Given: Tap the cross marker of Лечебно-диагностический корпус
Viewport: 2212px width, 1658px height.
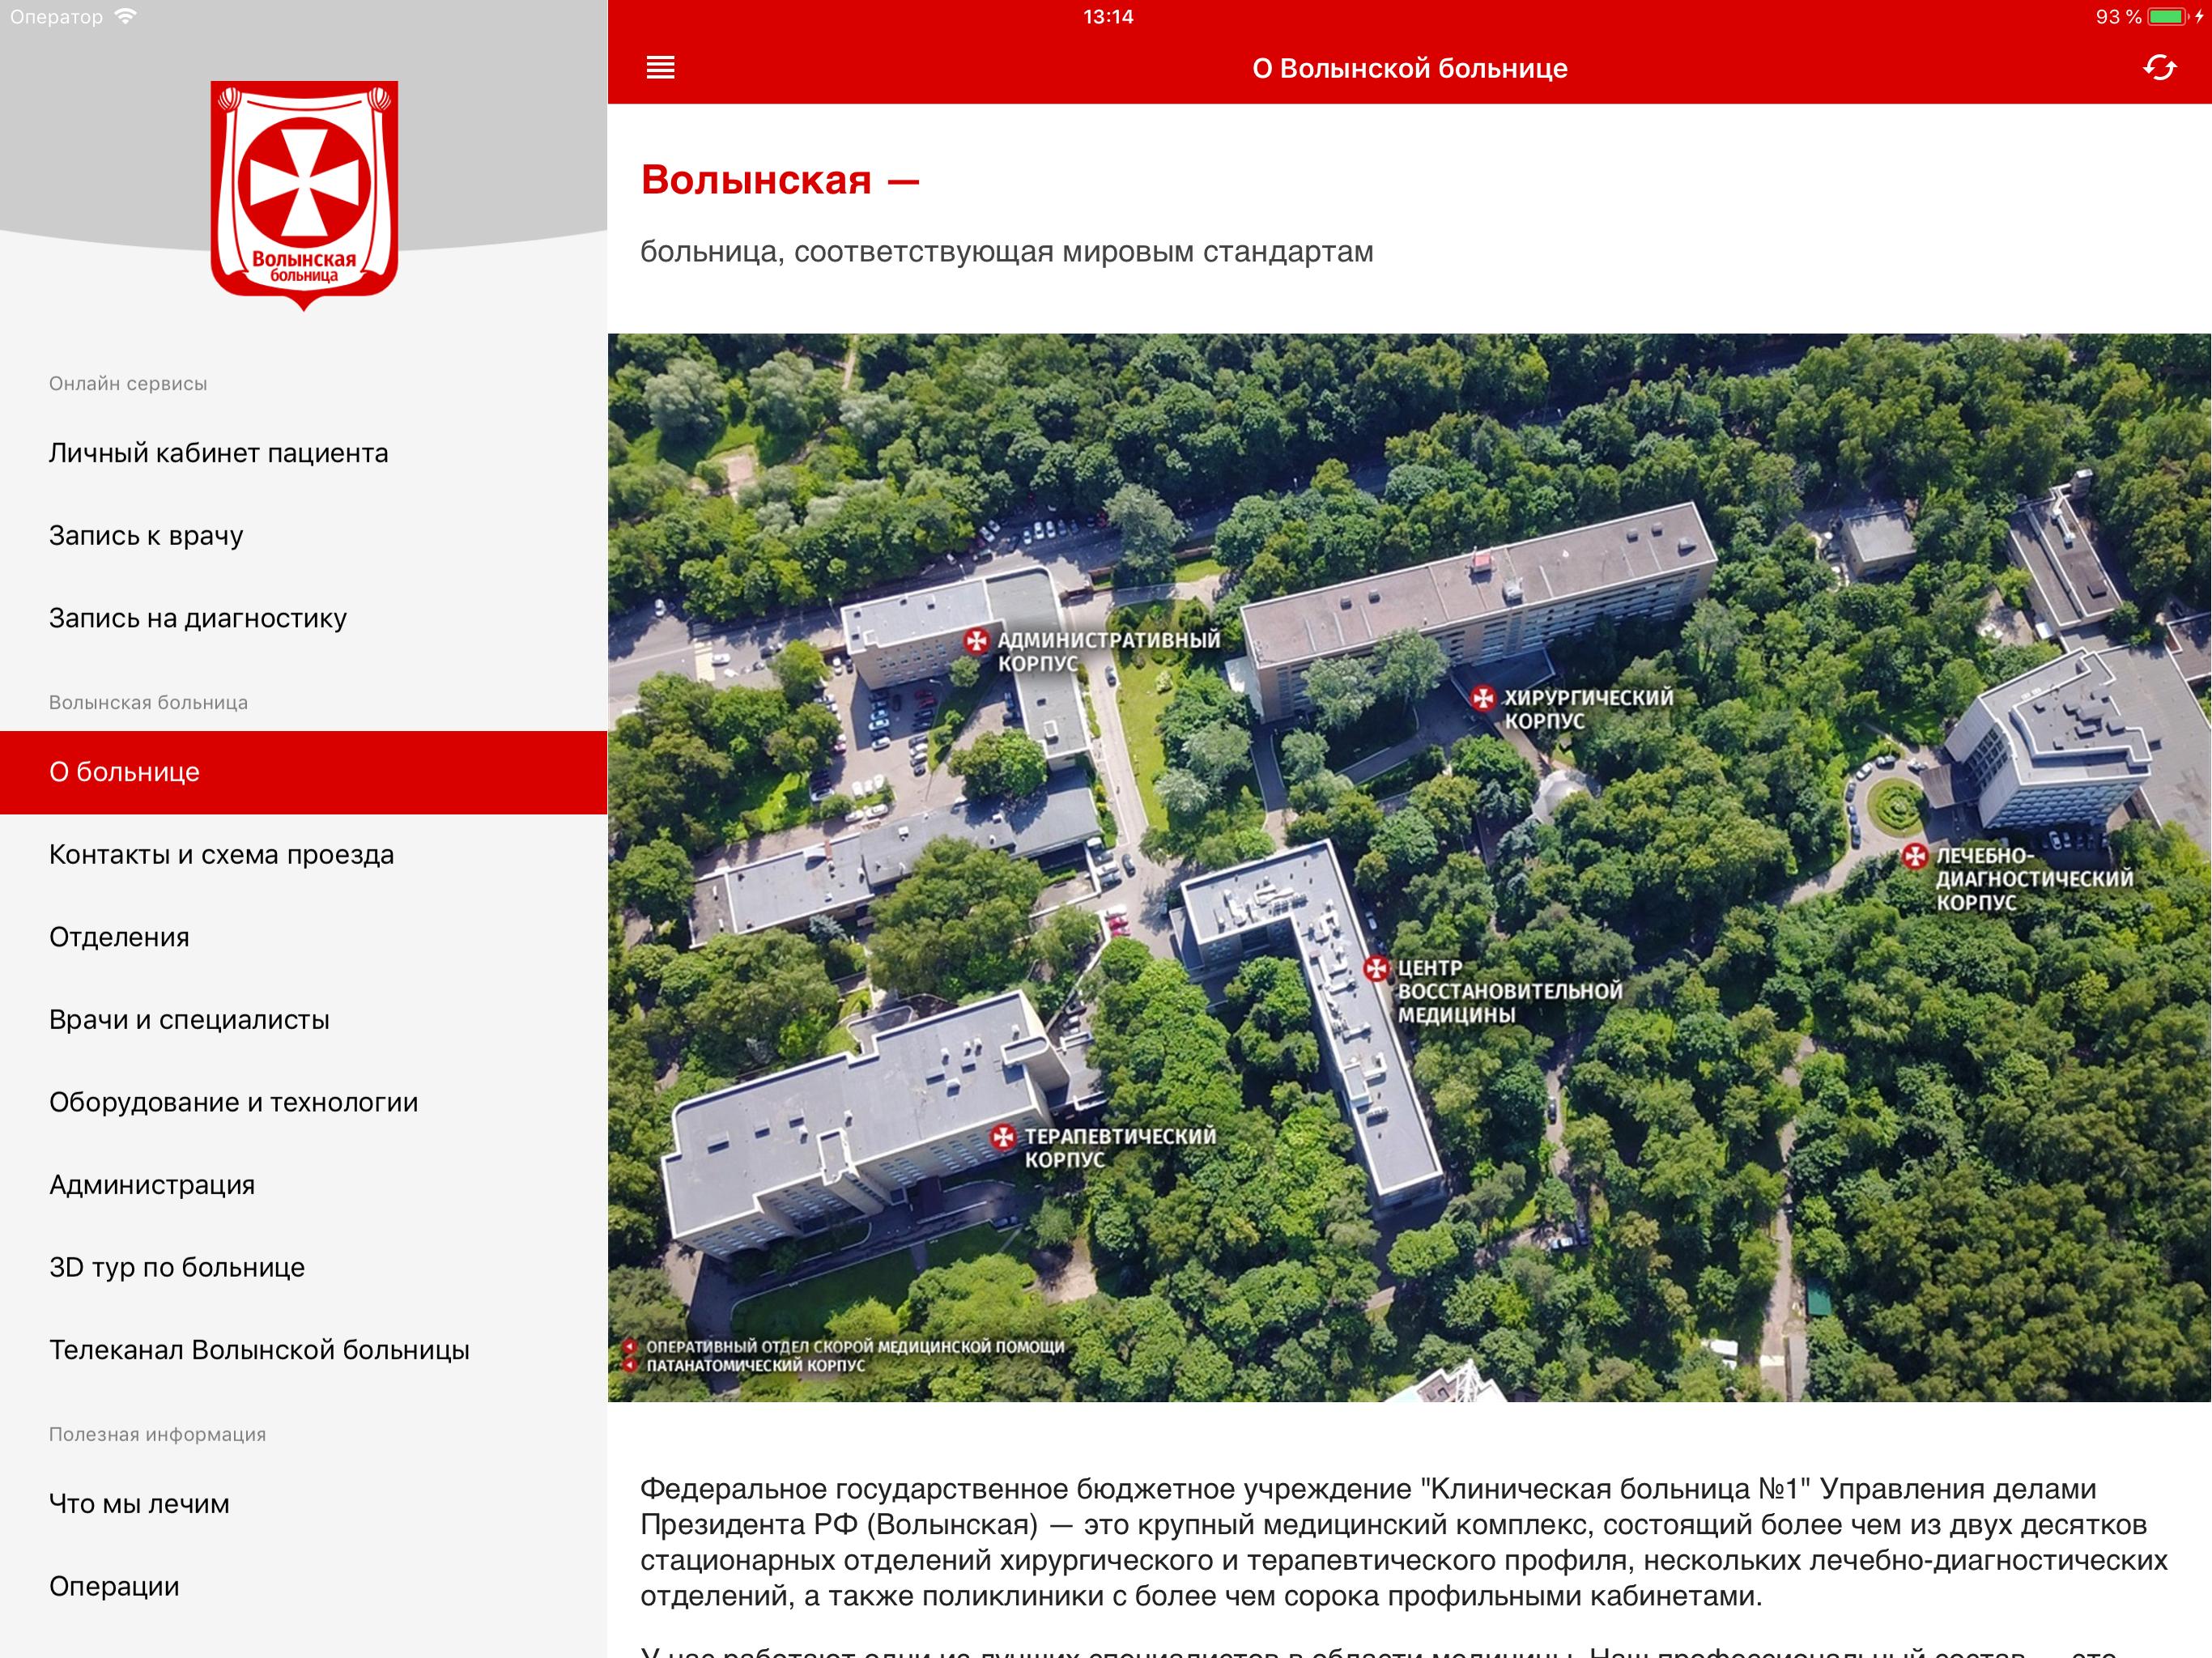Looking at the screenshot, I should coord(1915,857).
